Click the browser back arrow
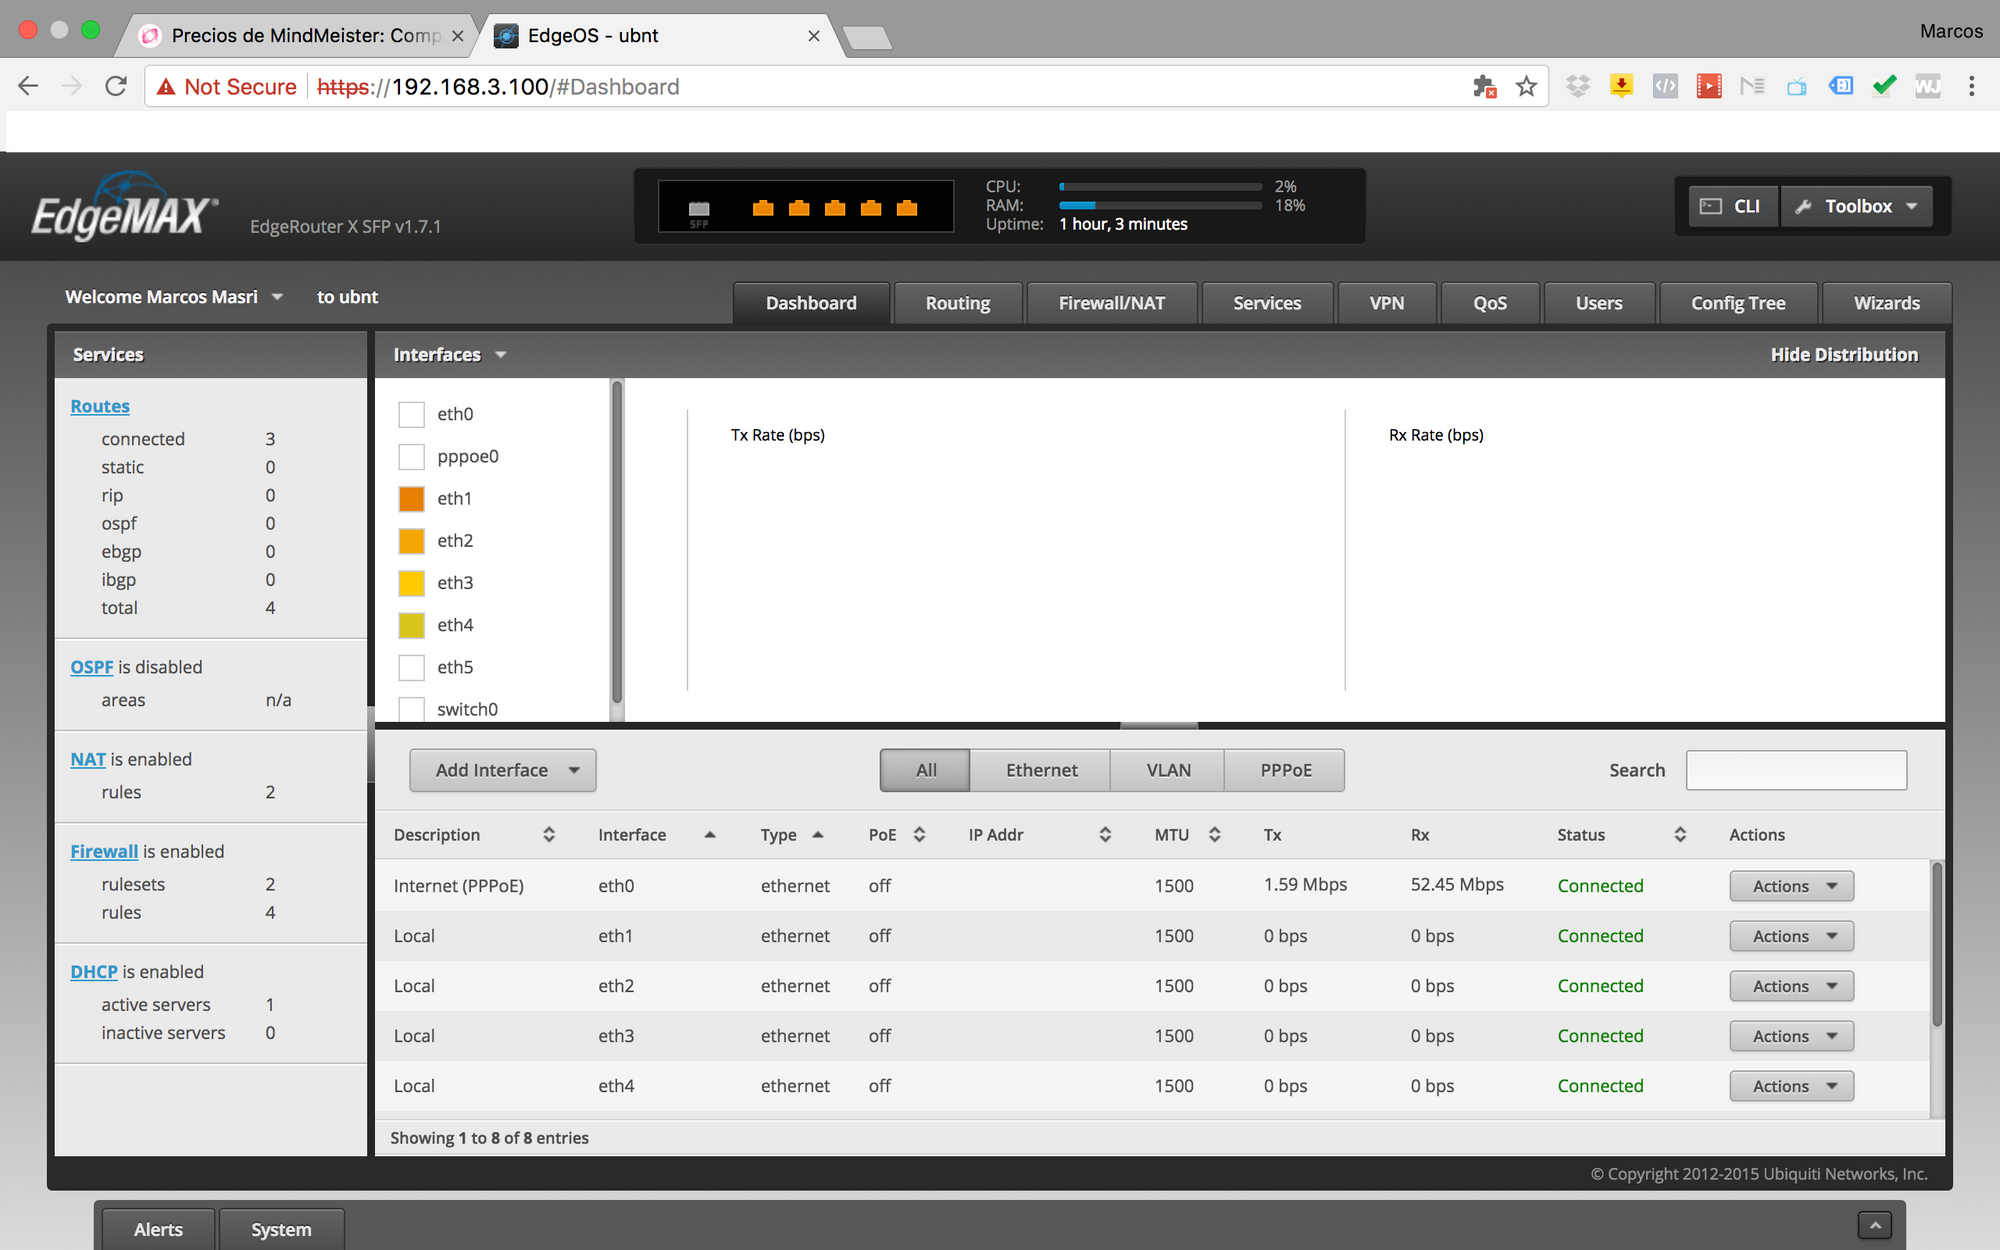The width and height of the screenshot is (2000, 1250). click(x=28, y=87)
